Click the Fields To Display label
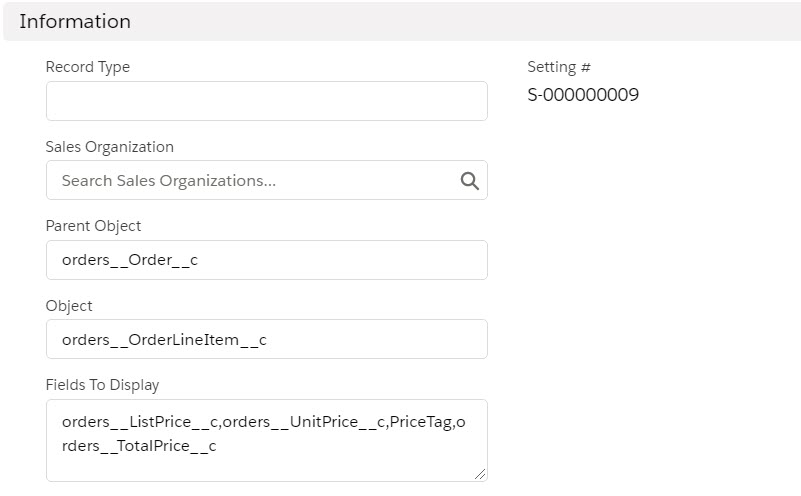Image resolution: width=801 pixels, height=496 pixels. (103, 385)
